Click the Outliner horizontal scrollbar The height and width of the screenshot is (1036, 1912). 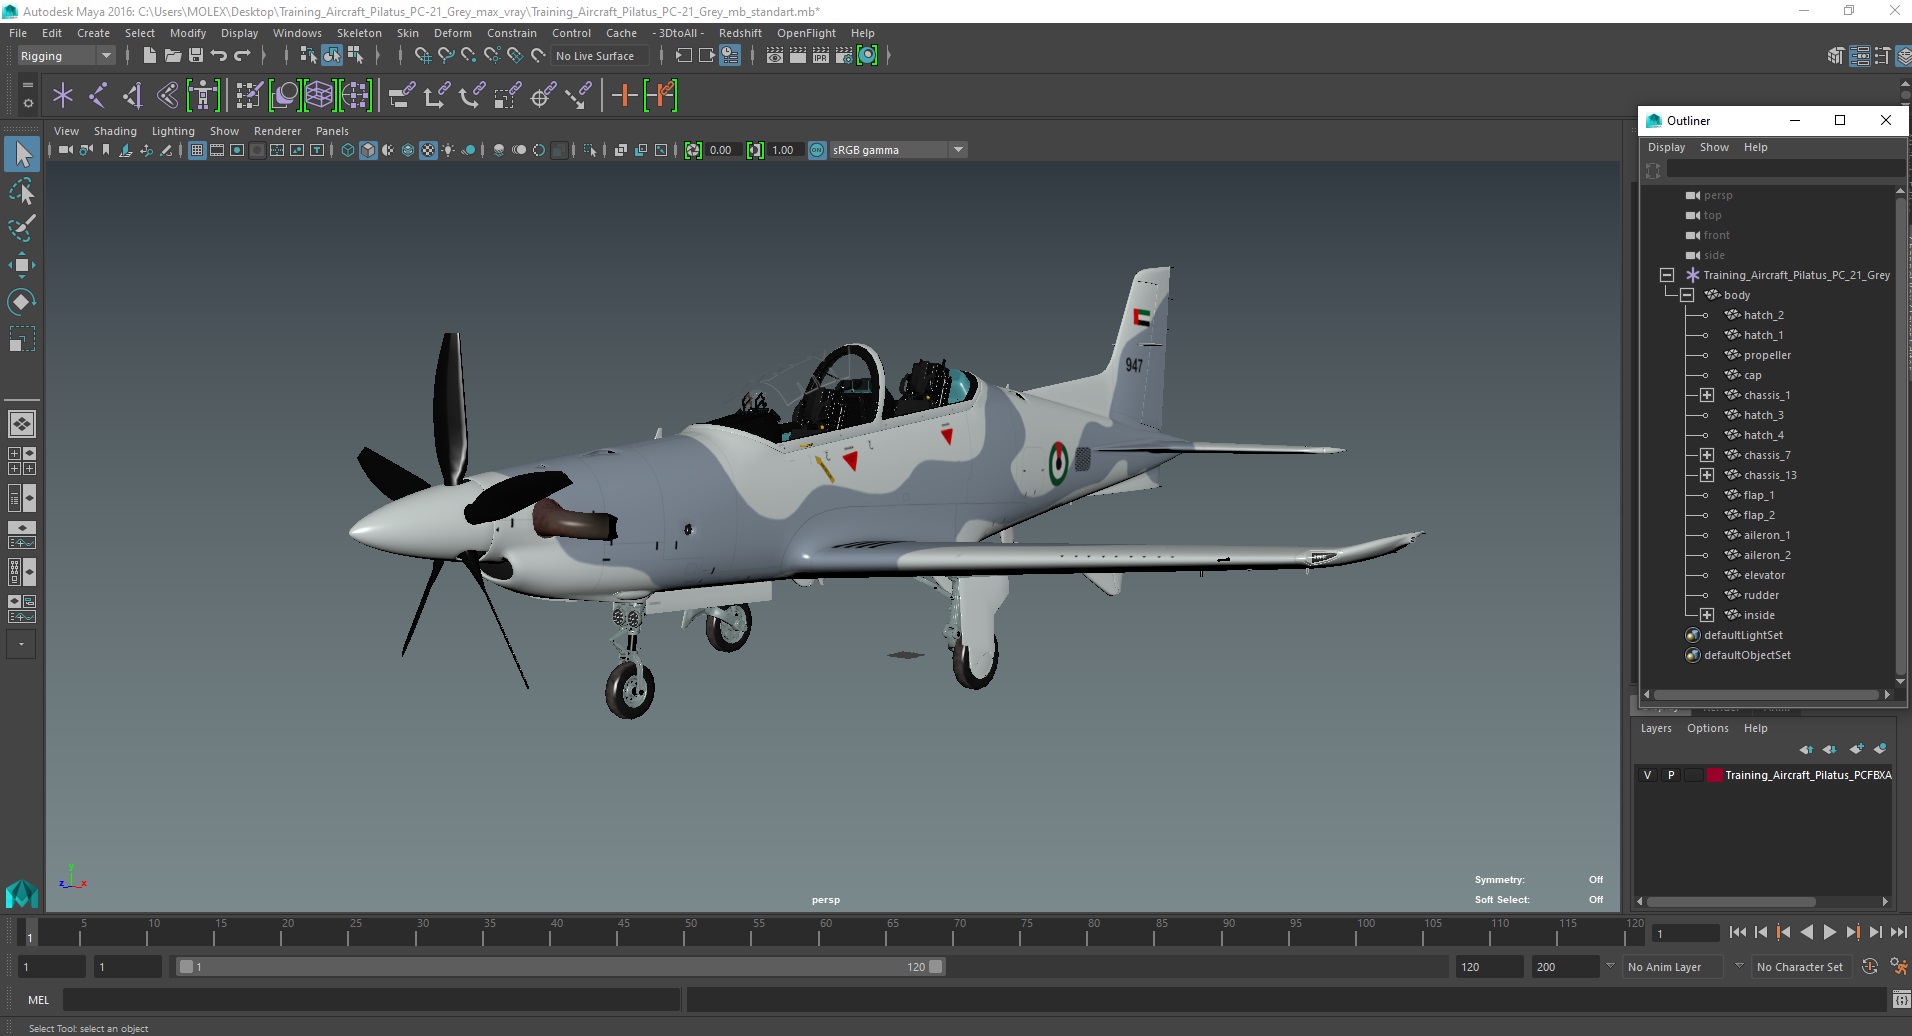[x=1766, y=694]
